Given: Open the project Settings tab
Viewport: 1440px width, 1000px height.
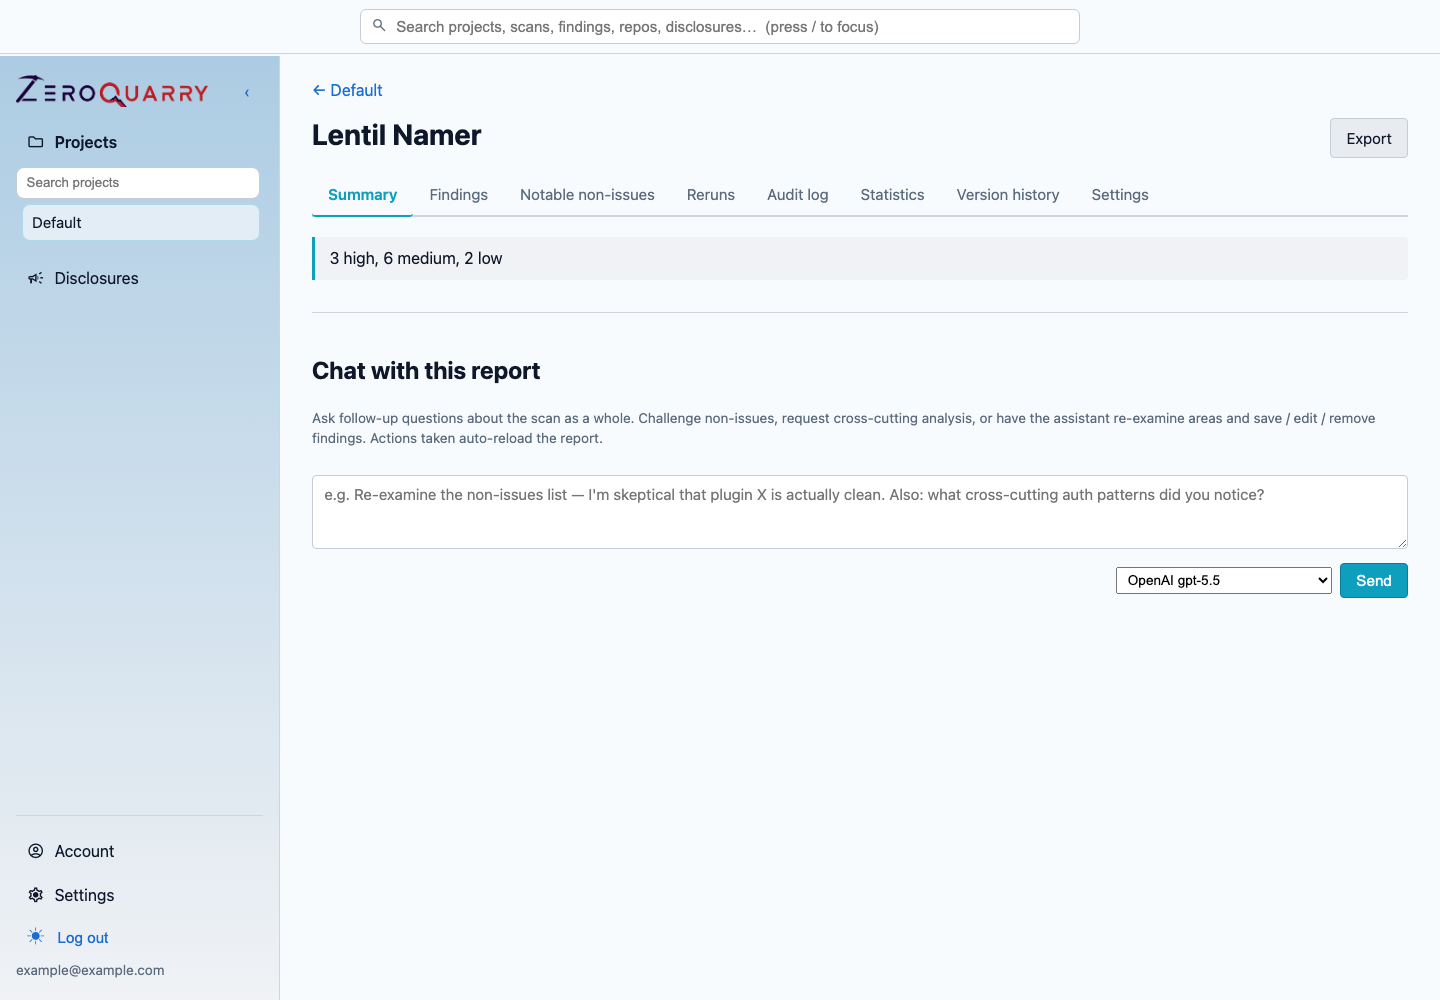Looking at the screenshot, I should coord(1120,195).
